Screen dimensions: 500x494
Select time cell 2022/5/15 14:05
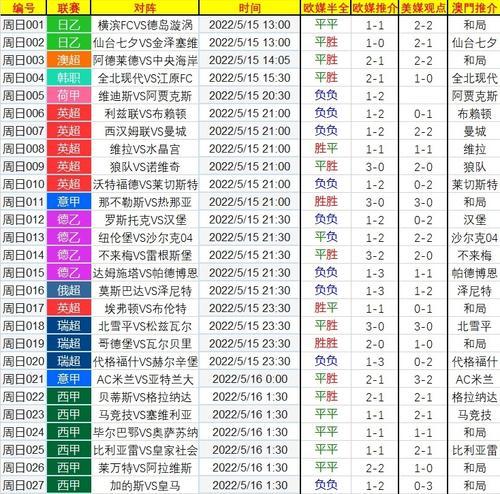(249, 60)
